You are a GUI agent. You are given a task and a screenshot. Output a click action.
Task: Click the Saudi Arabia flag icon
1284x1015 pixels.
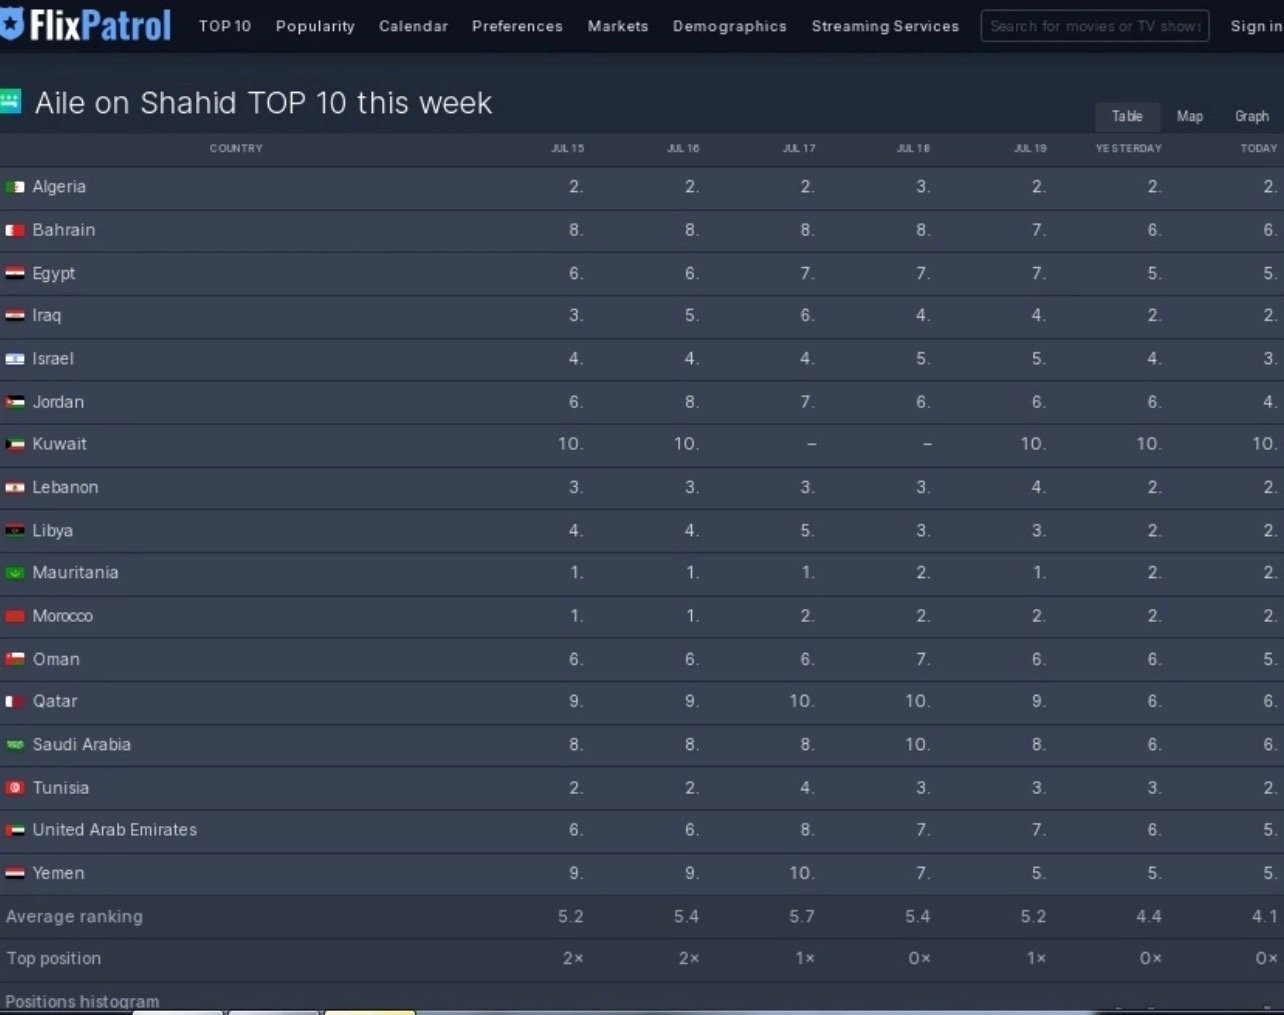click(15, 745)
